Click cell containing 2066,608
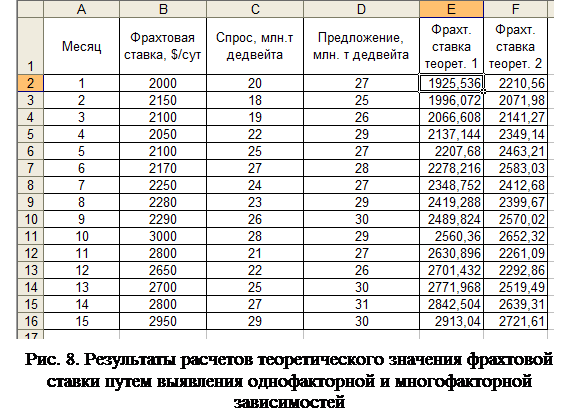This screenshot has width=580, height=419. [451, 117]
